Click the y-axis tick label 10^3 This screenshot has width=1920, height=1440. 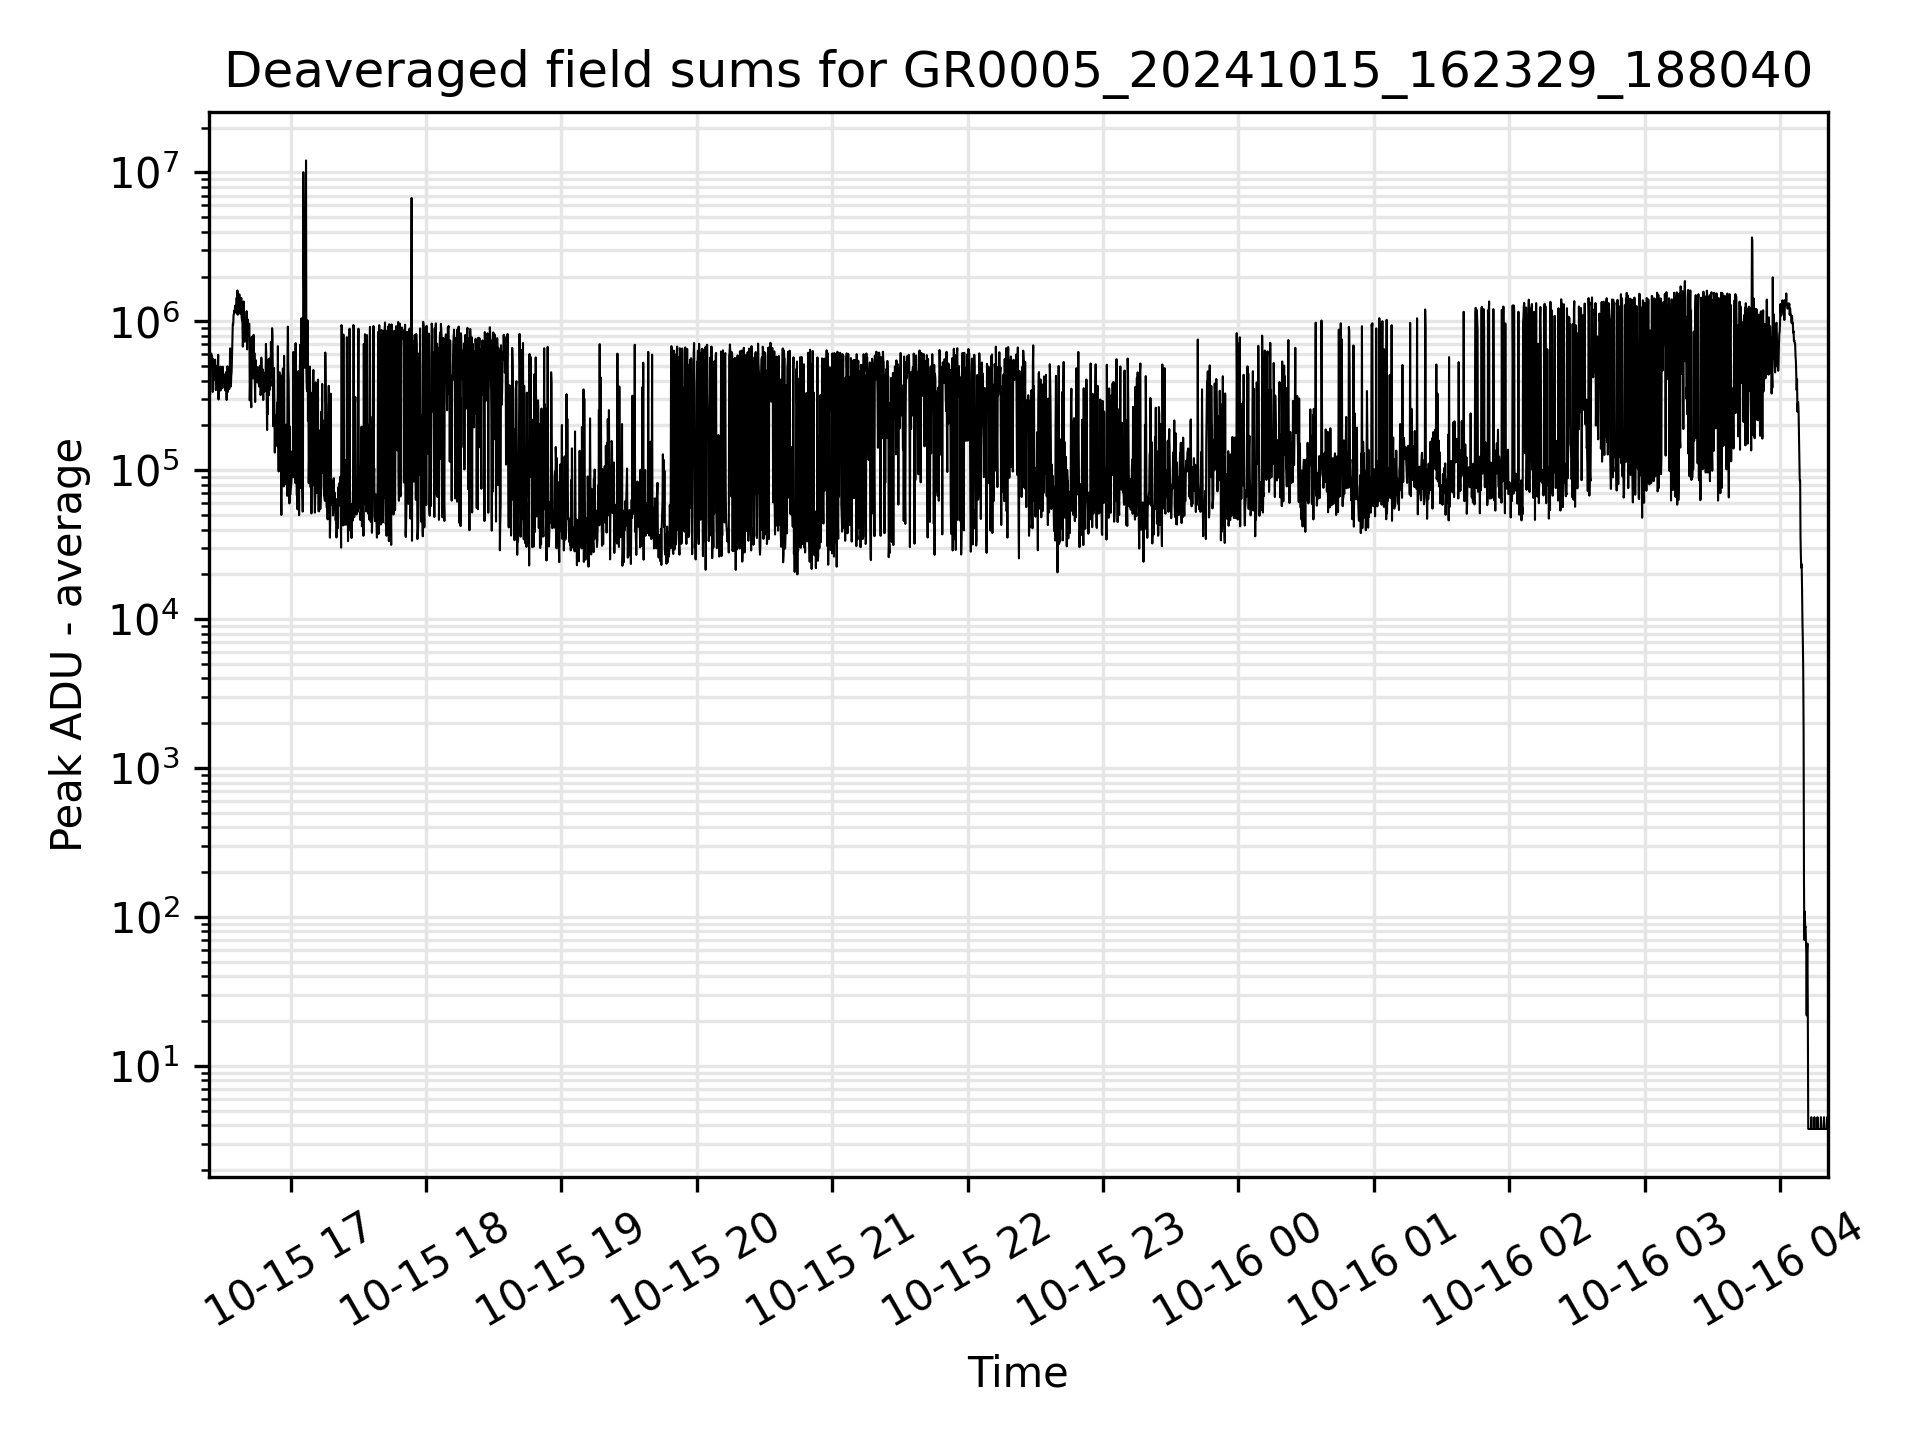click(x=145, y=768)
